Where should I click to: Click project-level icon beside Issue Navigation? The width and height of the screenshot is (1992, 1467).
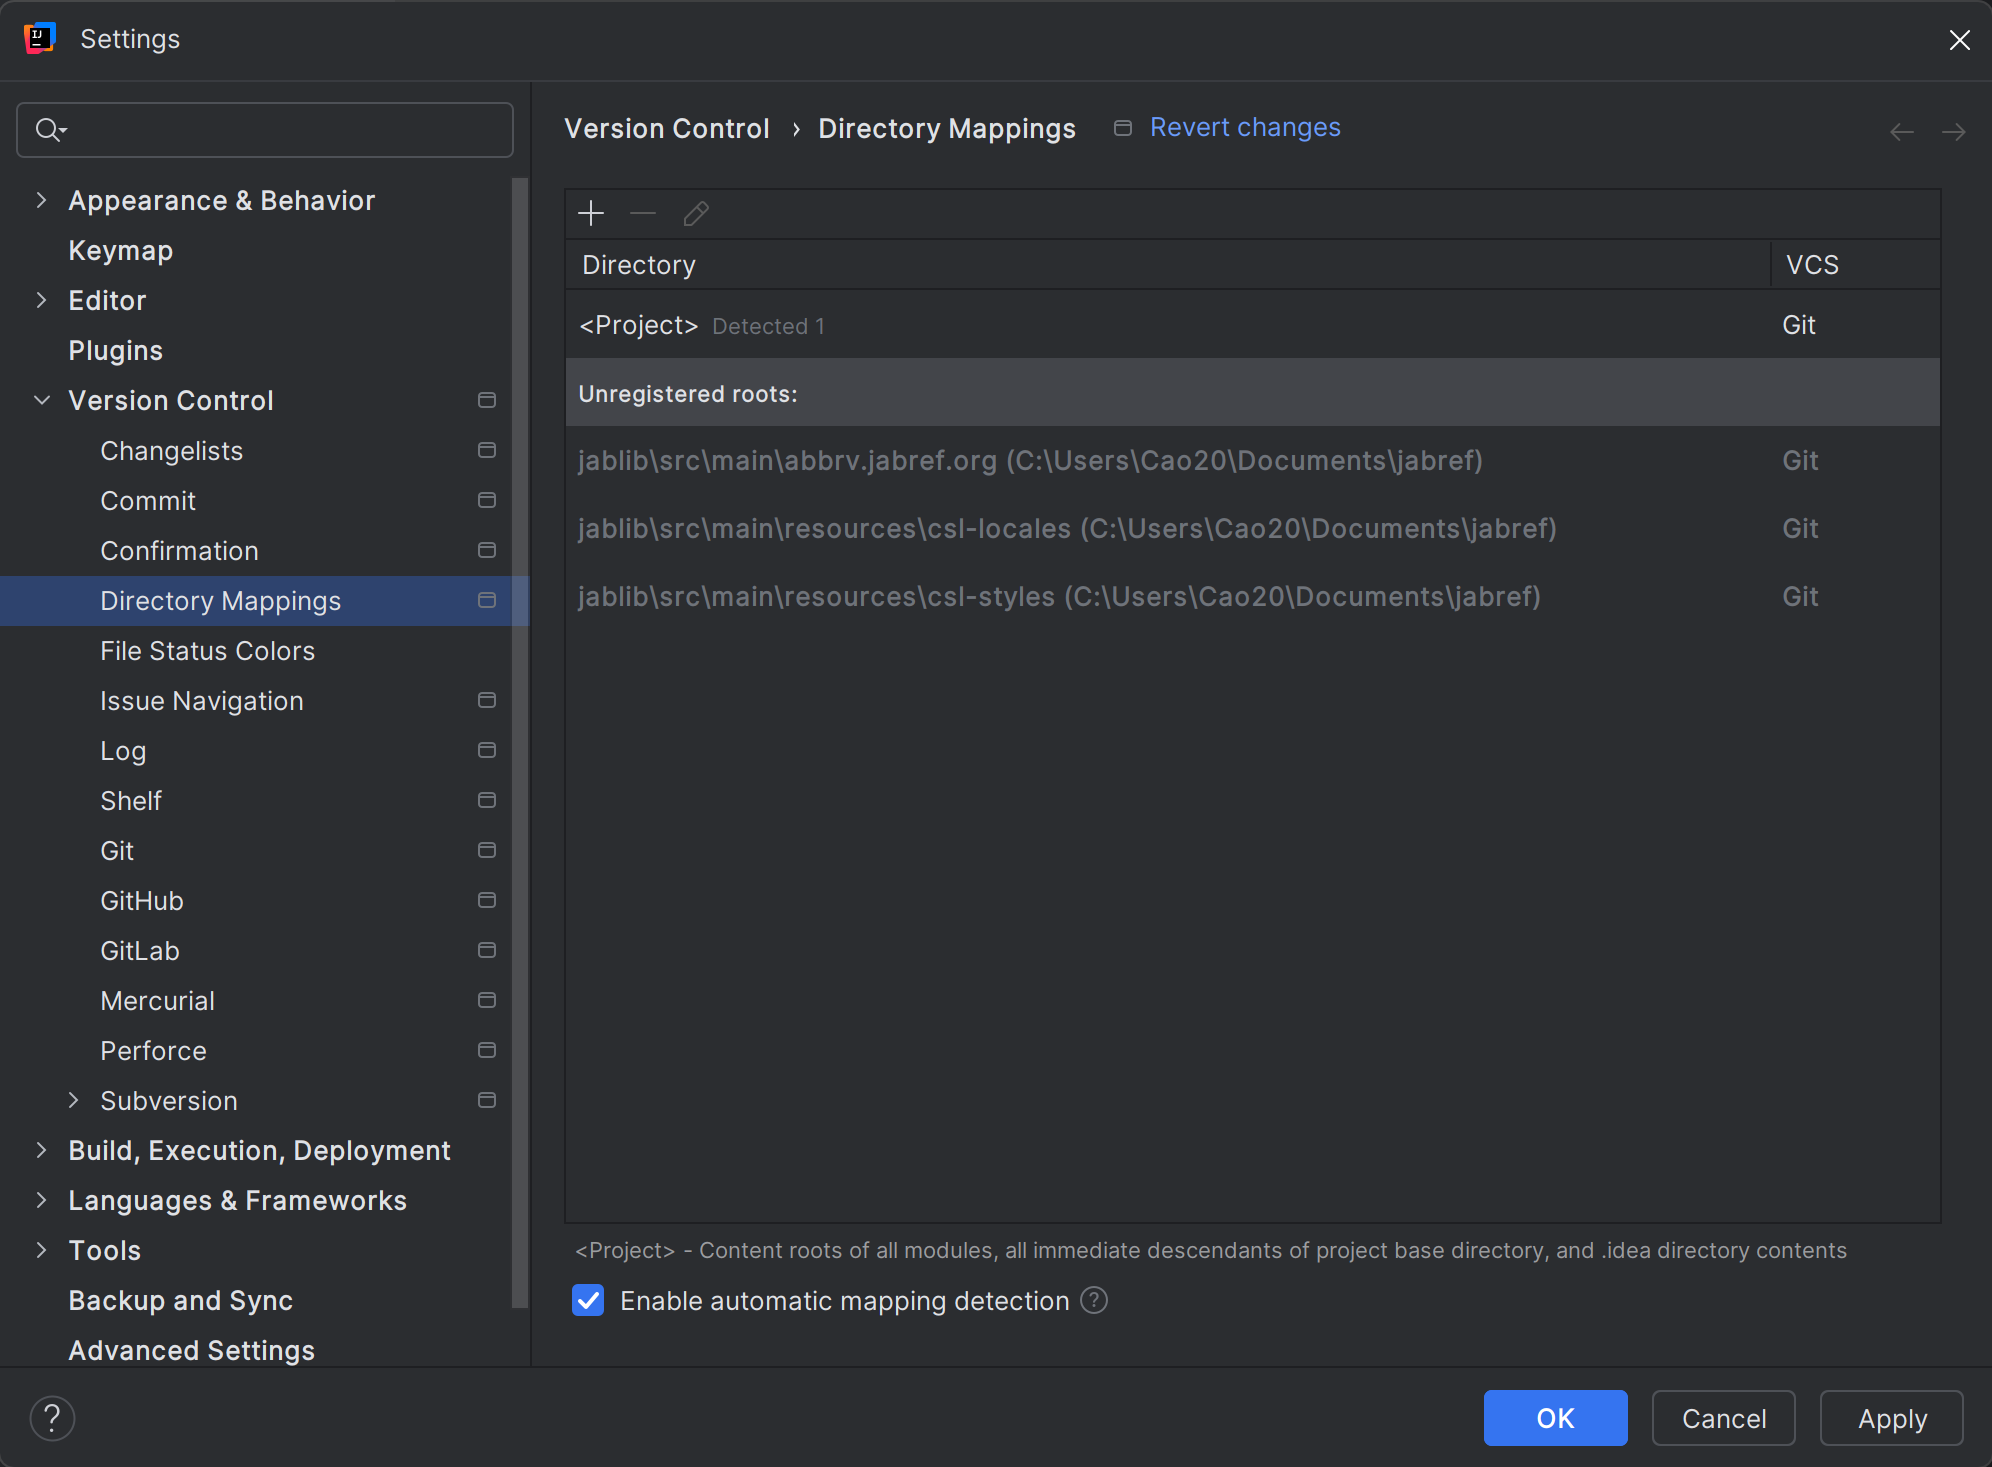[487, 700]
